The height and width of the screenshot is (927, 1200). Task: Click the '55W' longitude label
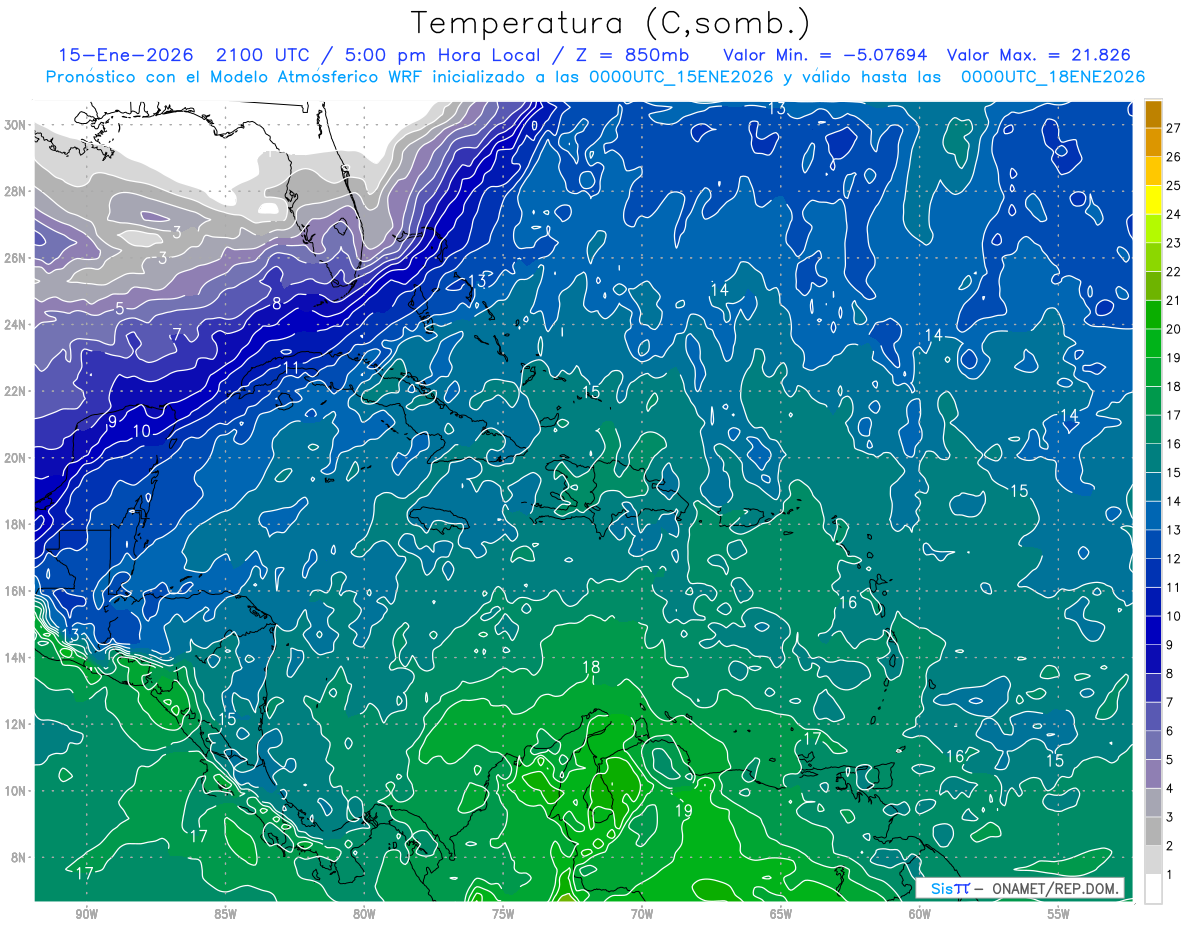(x=1059, y=914)
